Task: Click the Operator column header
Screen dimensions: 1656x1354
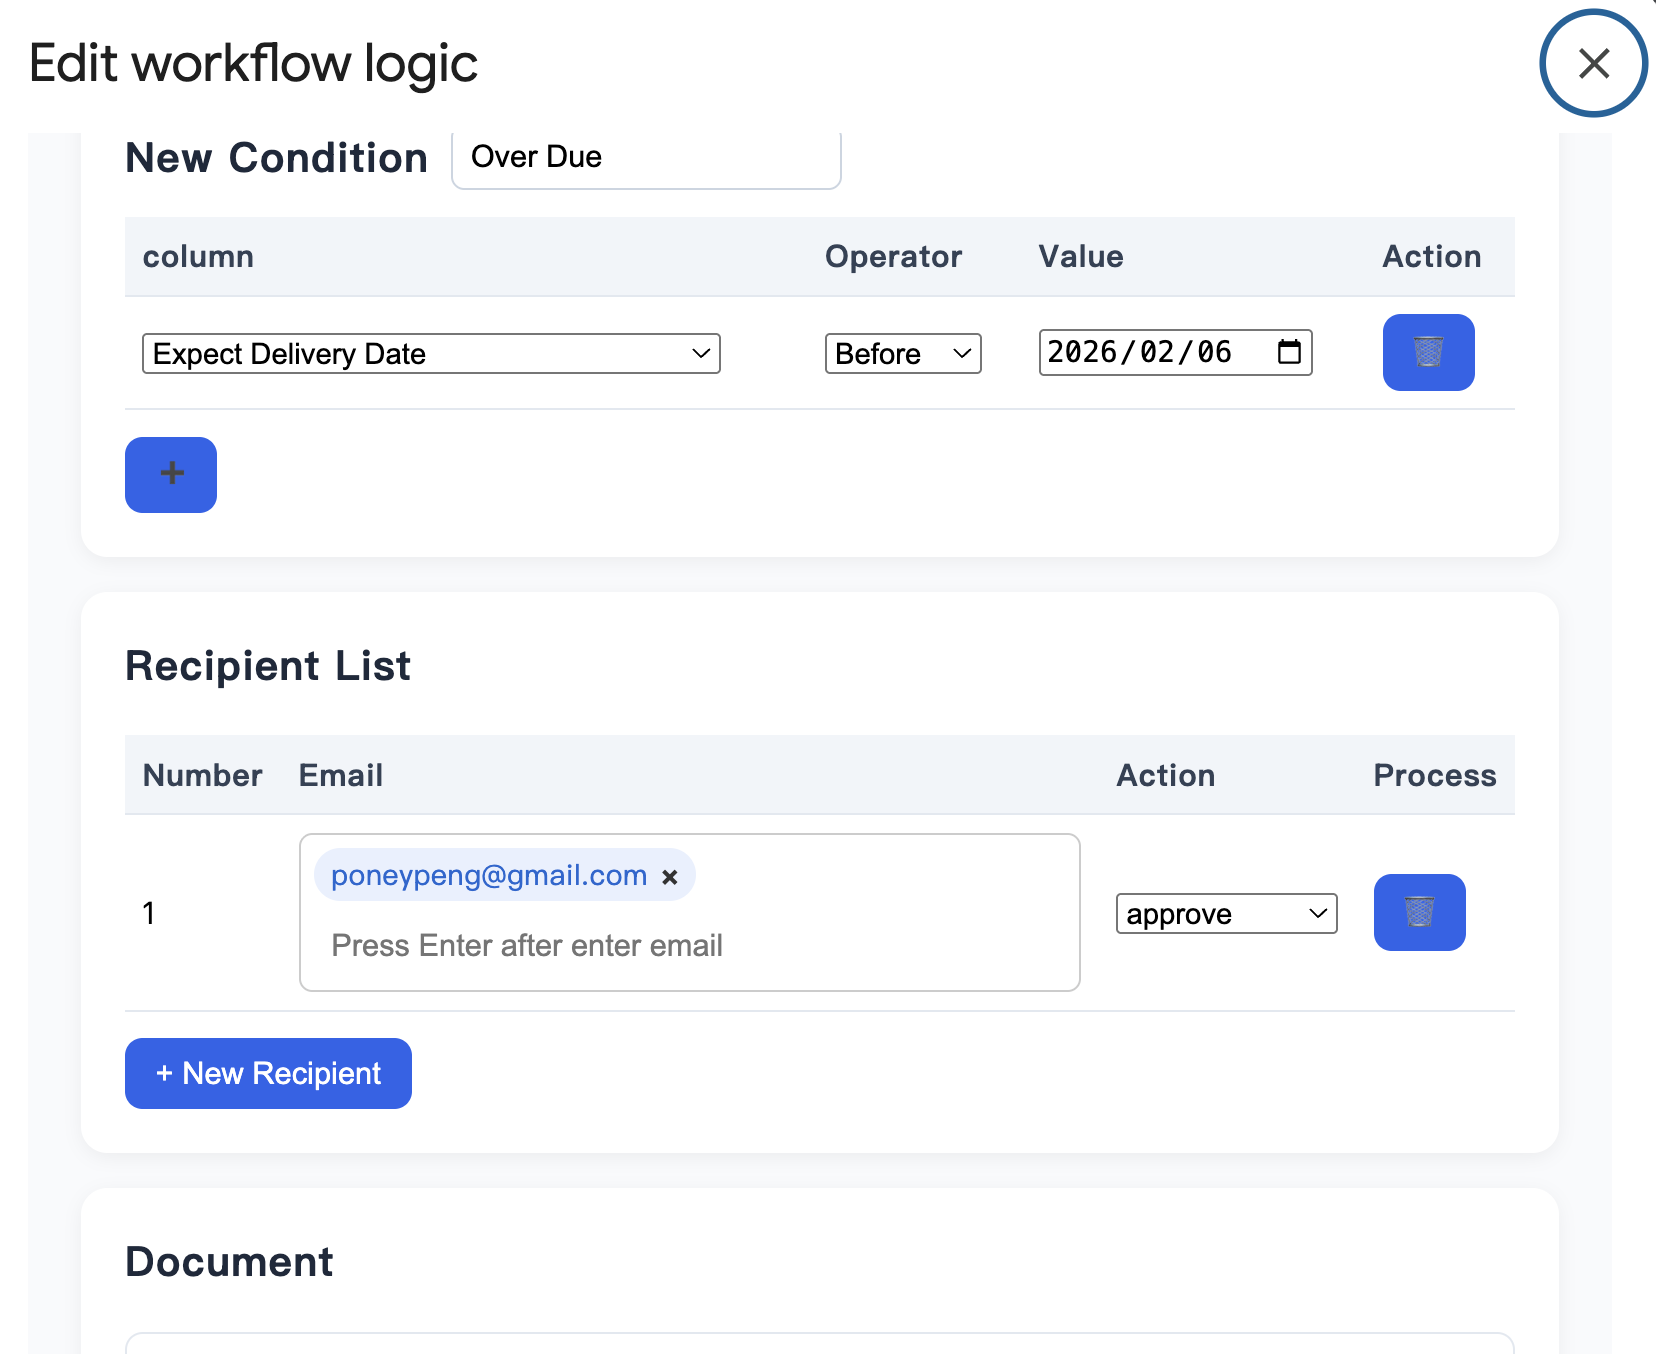Action: pos(893,257)
